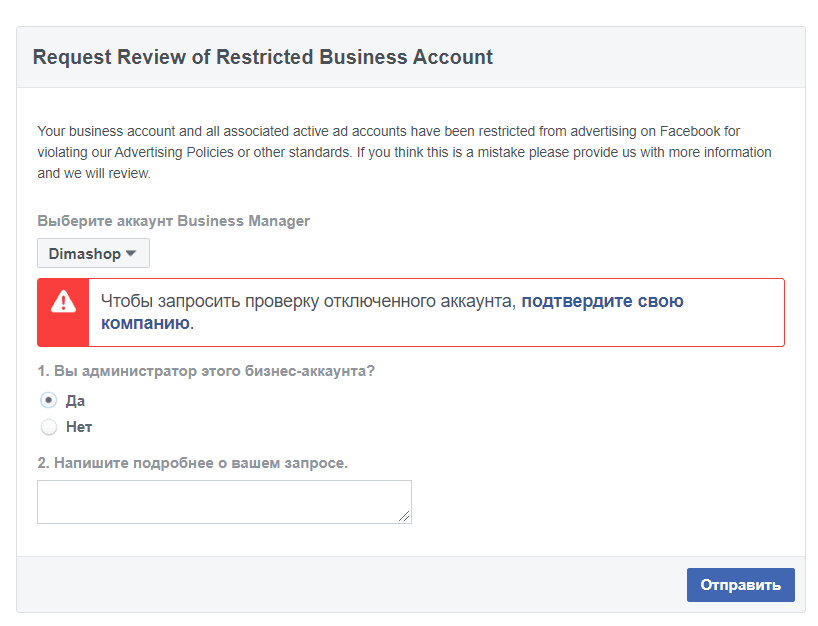Image resolution: width=818 pixels, height=626 pixels.
Task: Click the "Нет" option label
Action: pos(79,427)
